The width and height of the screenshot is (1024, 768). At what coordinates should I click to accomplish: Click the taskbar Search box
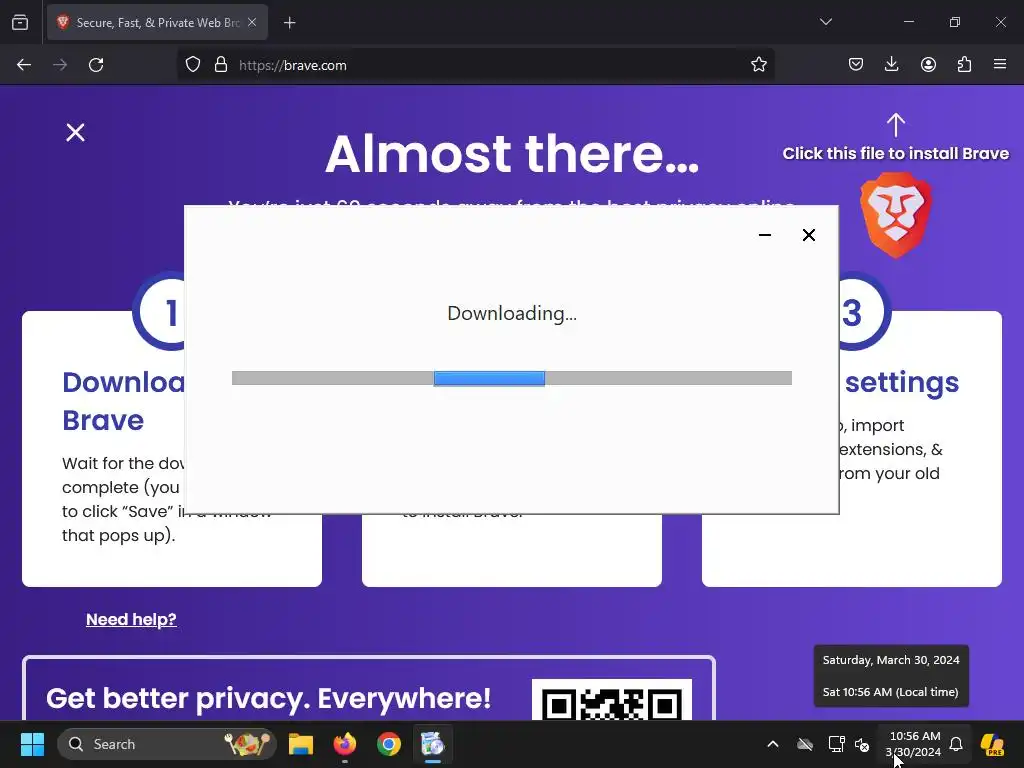[167, 744]
